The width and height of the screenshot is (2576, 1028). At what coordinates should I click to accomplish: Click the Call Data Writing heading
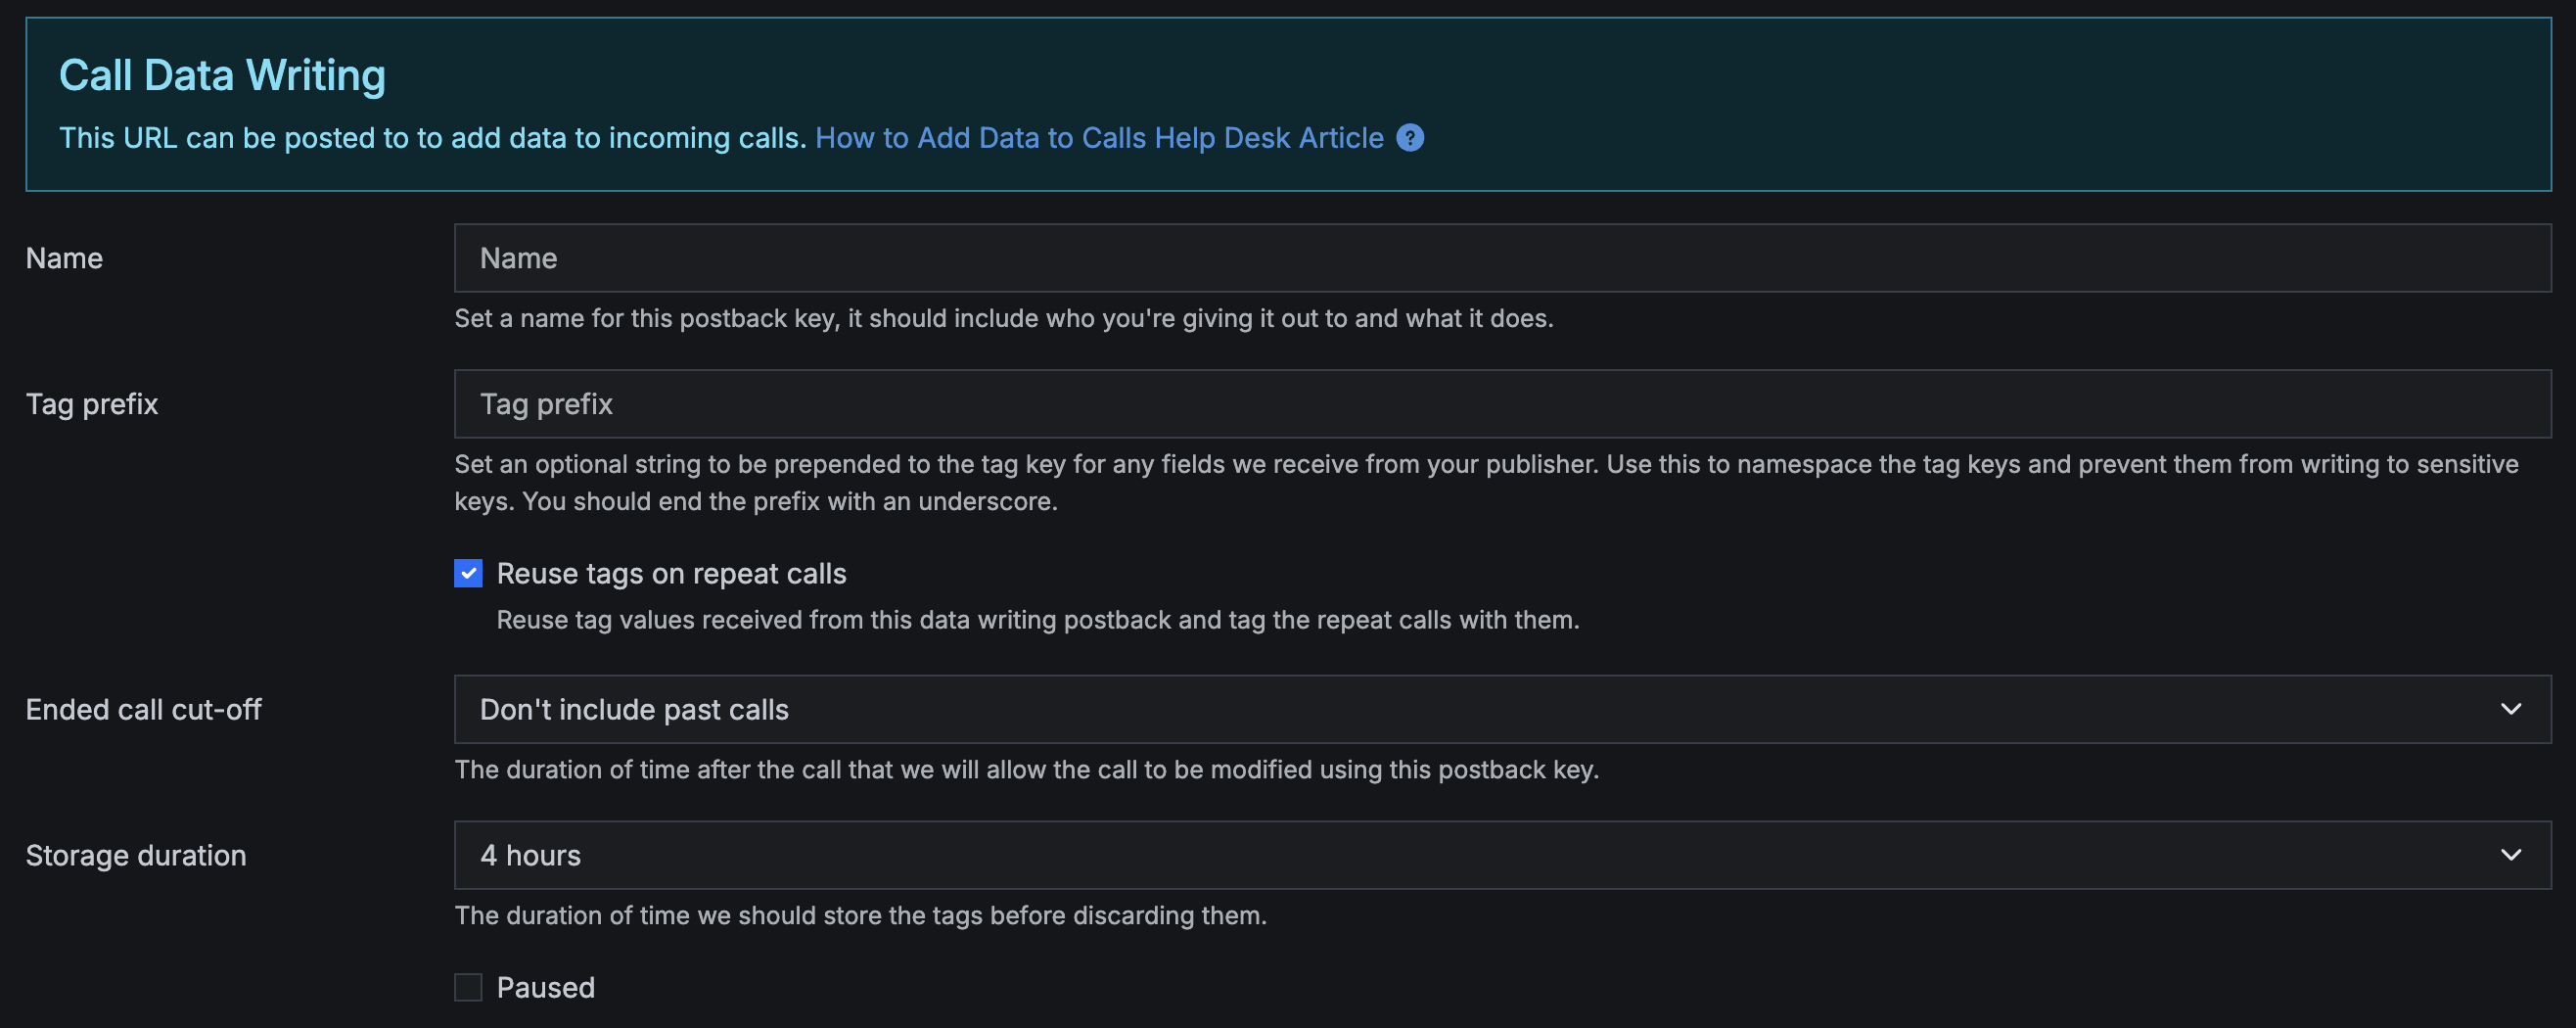[222, 76]
